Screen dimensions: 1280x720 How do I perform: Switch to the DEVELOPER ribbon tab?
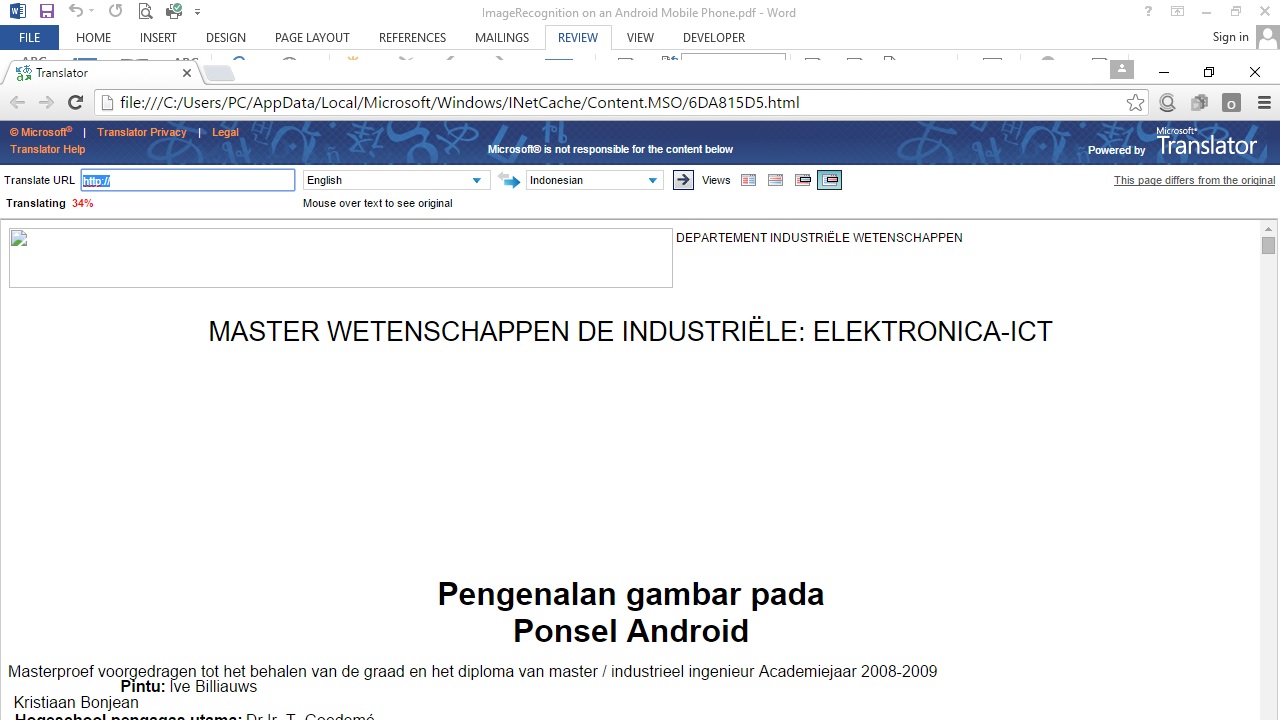714,37
